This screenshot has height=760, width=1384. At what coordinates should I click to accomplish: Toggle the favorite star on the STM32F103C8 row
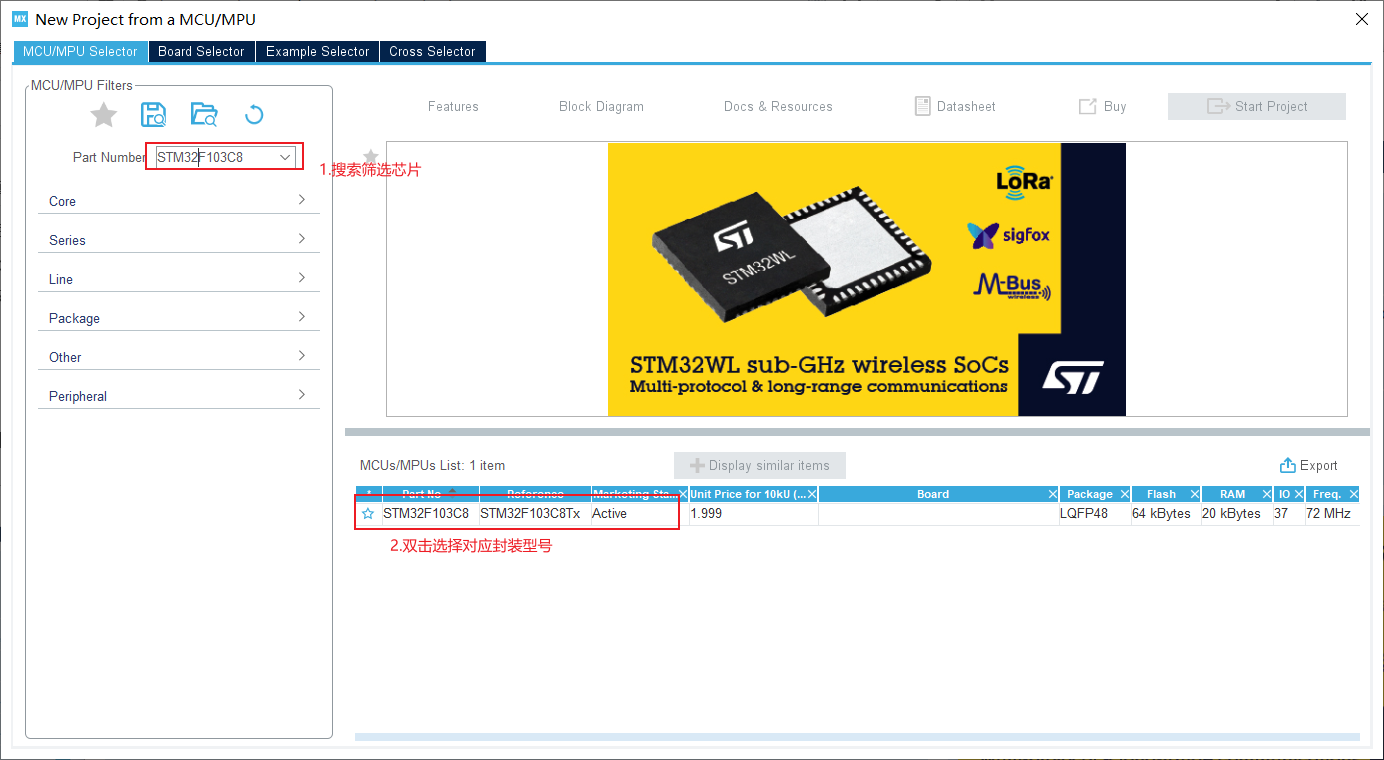coord(368,513)
